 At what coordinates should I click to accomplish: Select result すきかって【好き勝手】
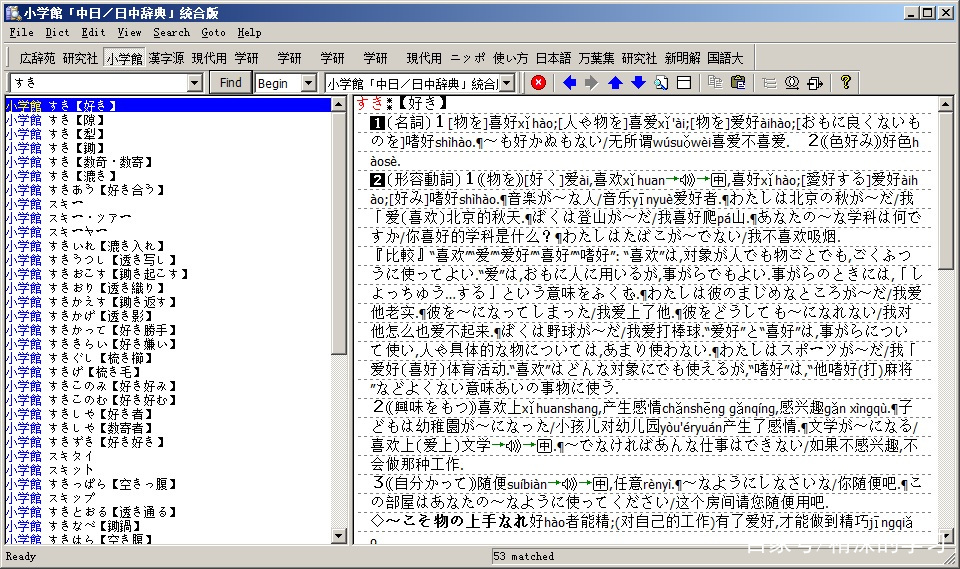(92, 330)
